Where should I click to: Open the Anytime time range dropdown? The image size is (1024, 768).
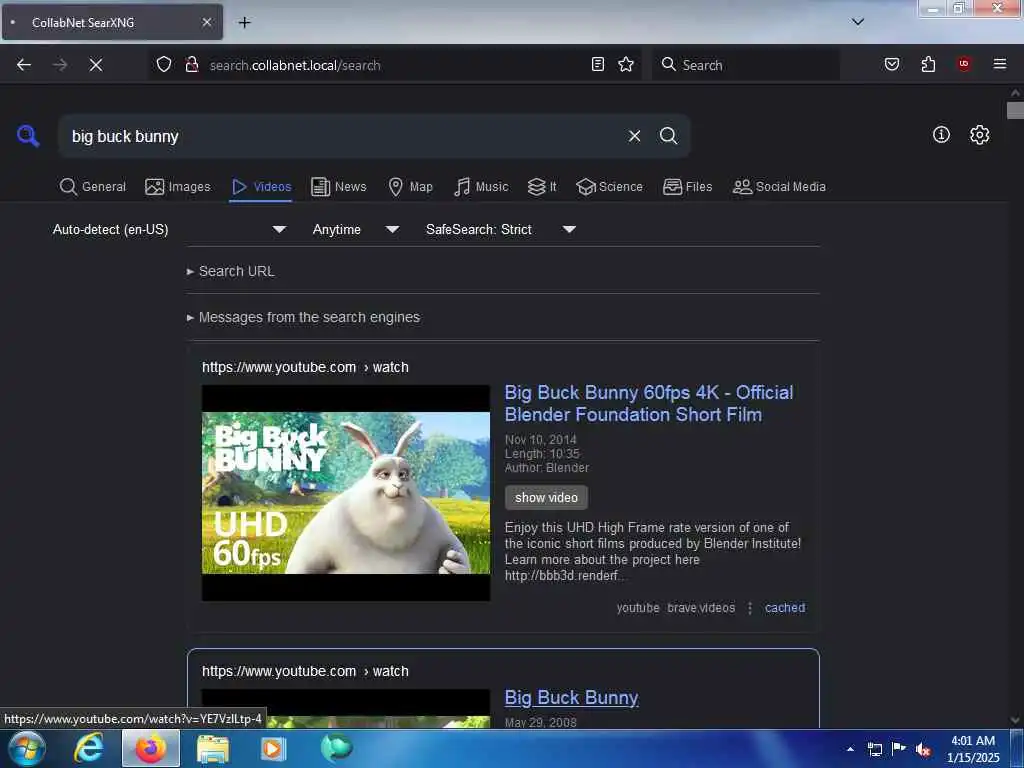click(x=355, y=229)
